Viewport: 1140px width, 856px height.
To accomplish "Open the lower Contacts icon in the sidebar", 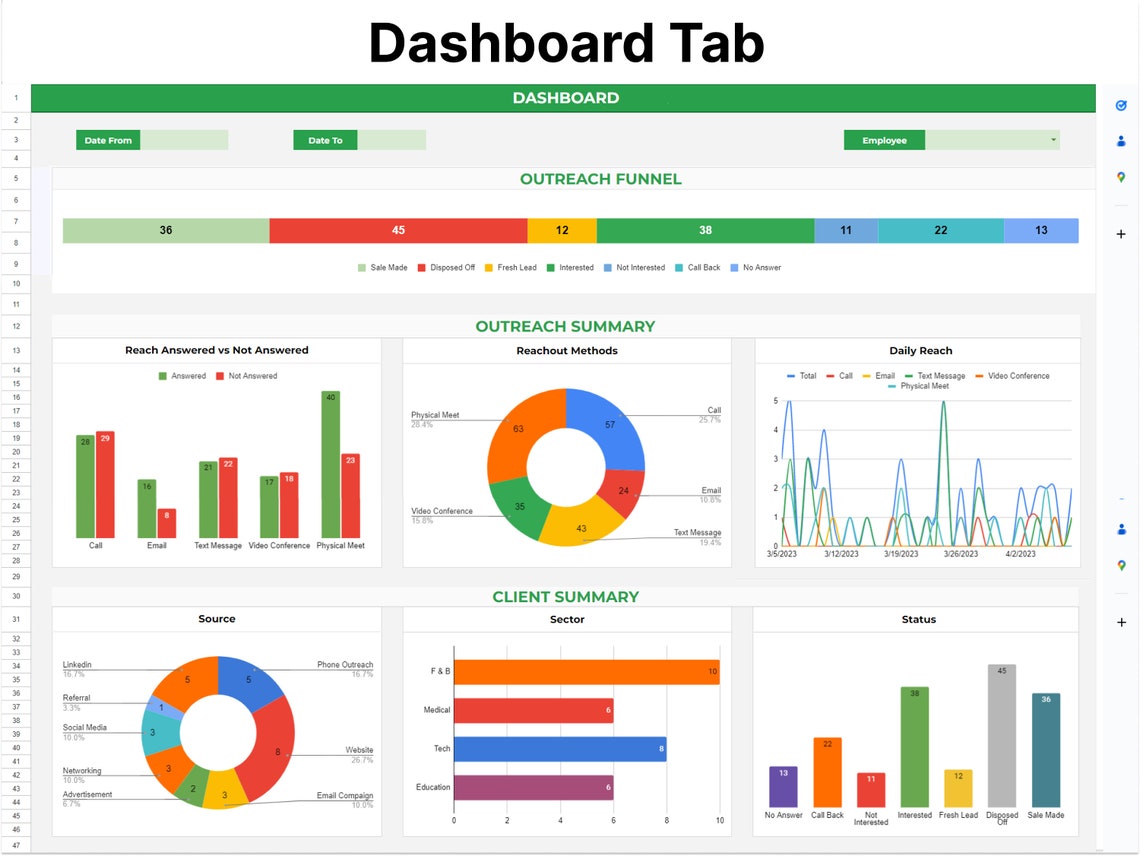I will click(1122, 529).
